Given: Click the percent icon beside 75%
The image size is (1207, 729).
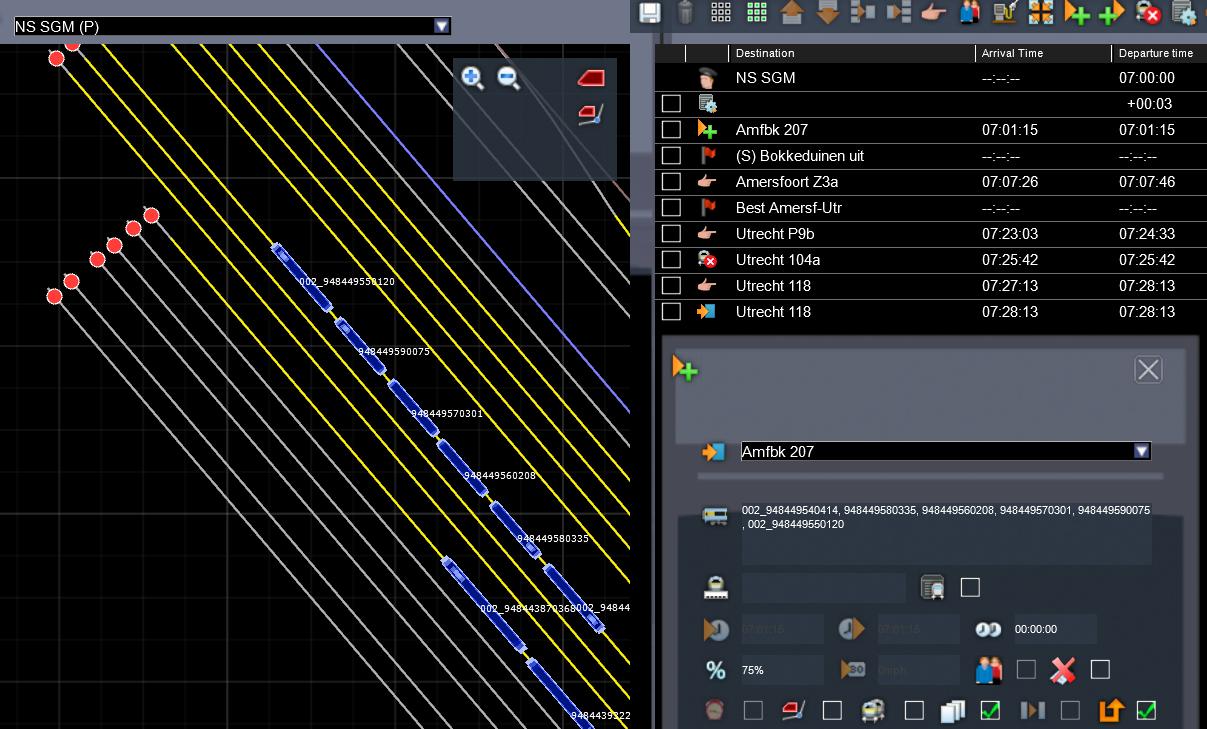Looking at the screenshot, I should (x=715, y=670).
